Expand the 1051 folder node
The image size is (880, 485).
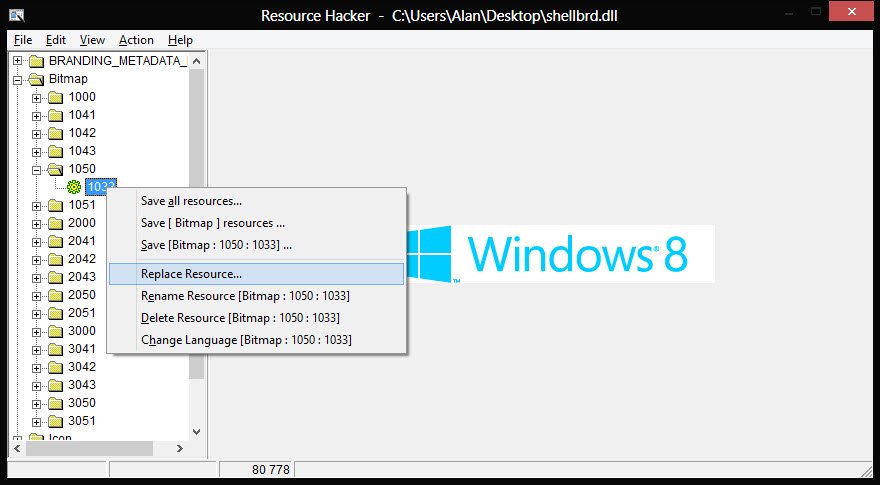pos(36,206)
